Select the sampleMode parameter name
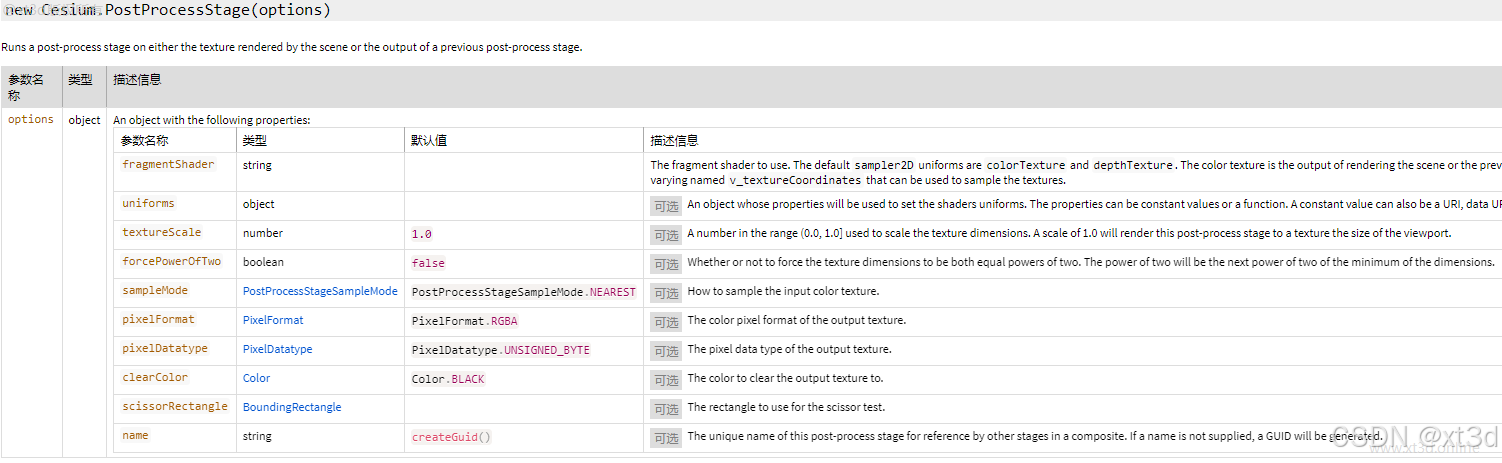The height and width of the screenshot is (463, 1502). tap(155, 291)
